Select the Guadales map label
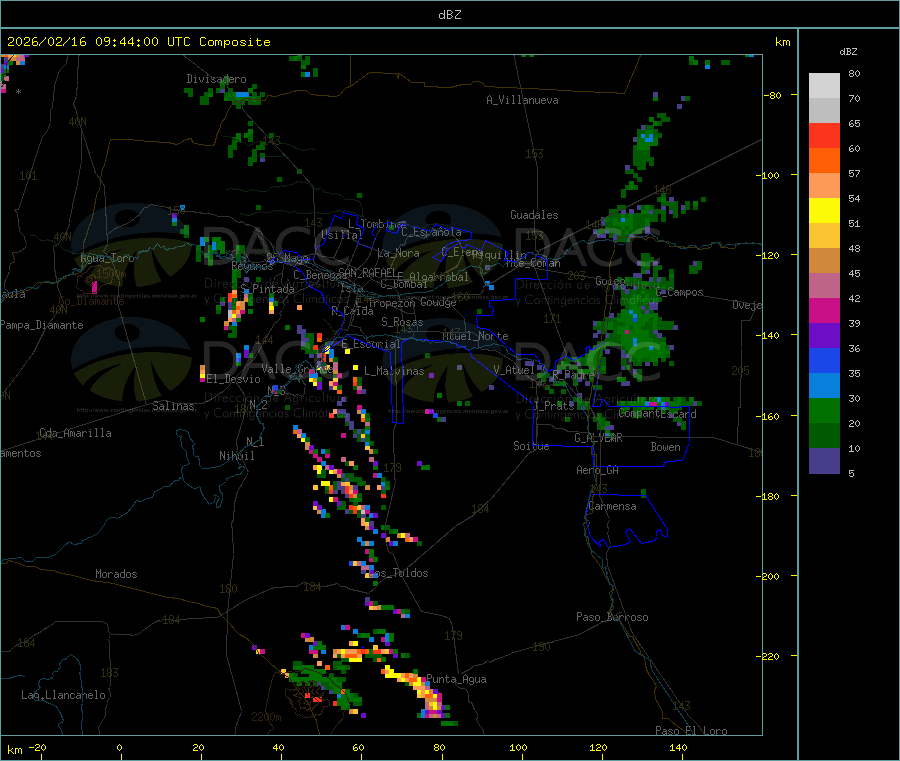 pos(534,215)
